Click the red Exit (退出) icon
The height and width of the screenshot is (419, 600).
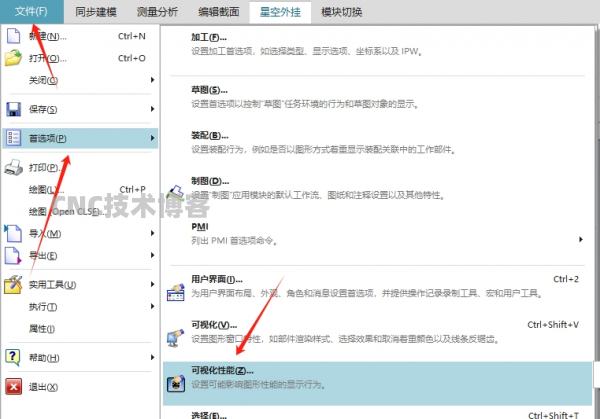[x=14, y=386]
